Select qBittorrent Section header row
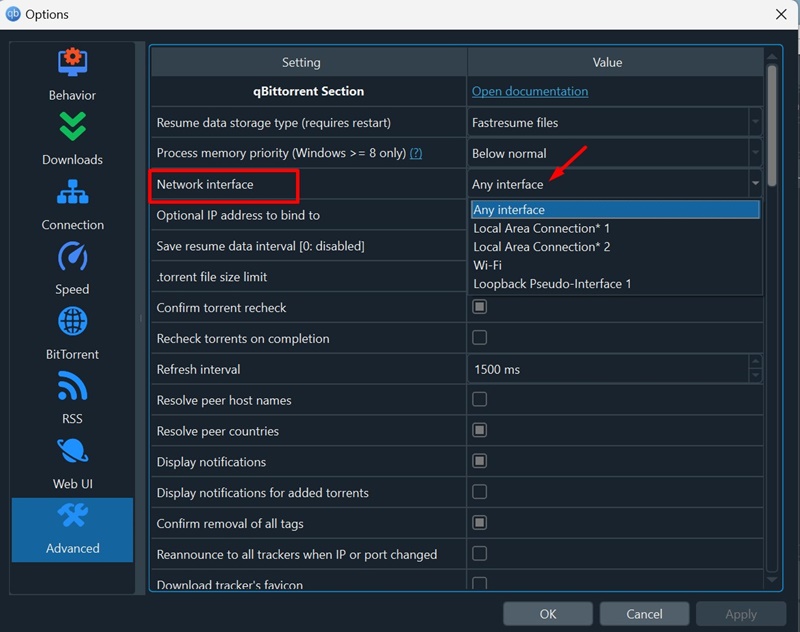Viewport: 800px width, 632px height. (x=309, y=91)
